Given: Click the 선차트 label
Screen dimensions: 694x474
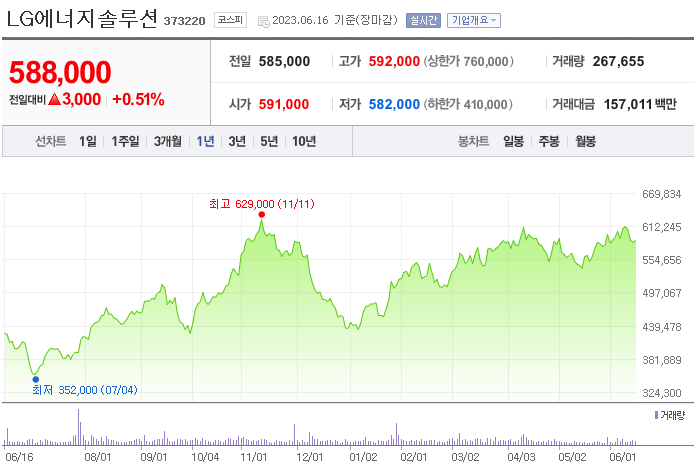Looking at the screenshot, I should [50, 141].
